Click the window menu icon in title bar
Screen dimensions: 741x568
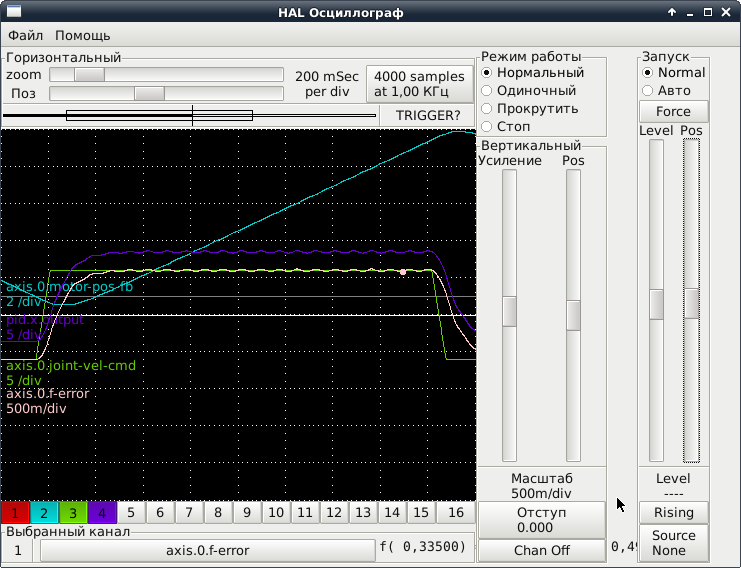point(14,11)
